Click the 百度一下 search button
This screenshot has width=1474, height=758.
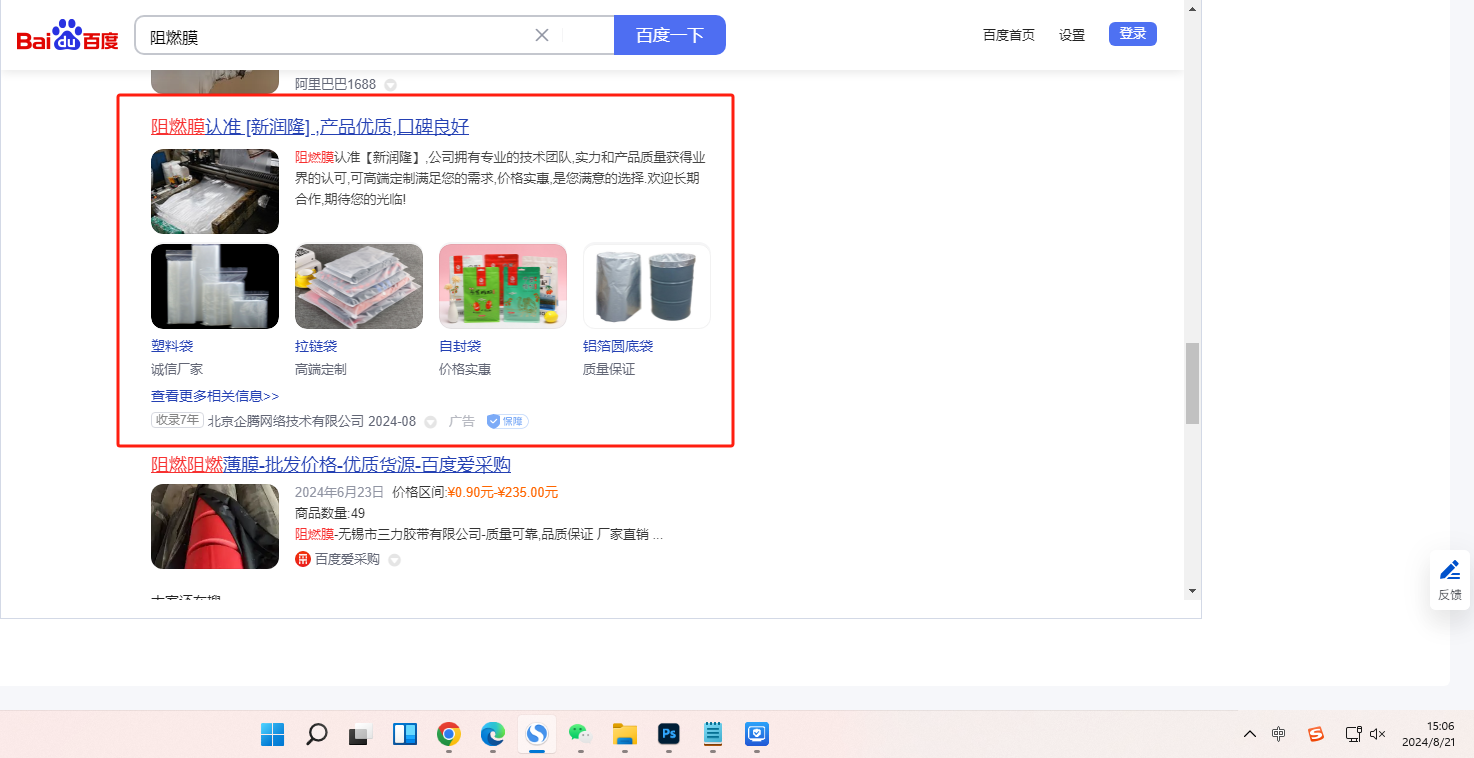pyautogui.click(x=670, y=35)
